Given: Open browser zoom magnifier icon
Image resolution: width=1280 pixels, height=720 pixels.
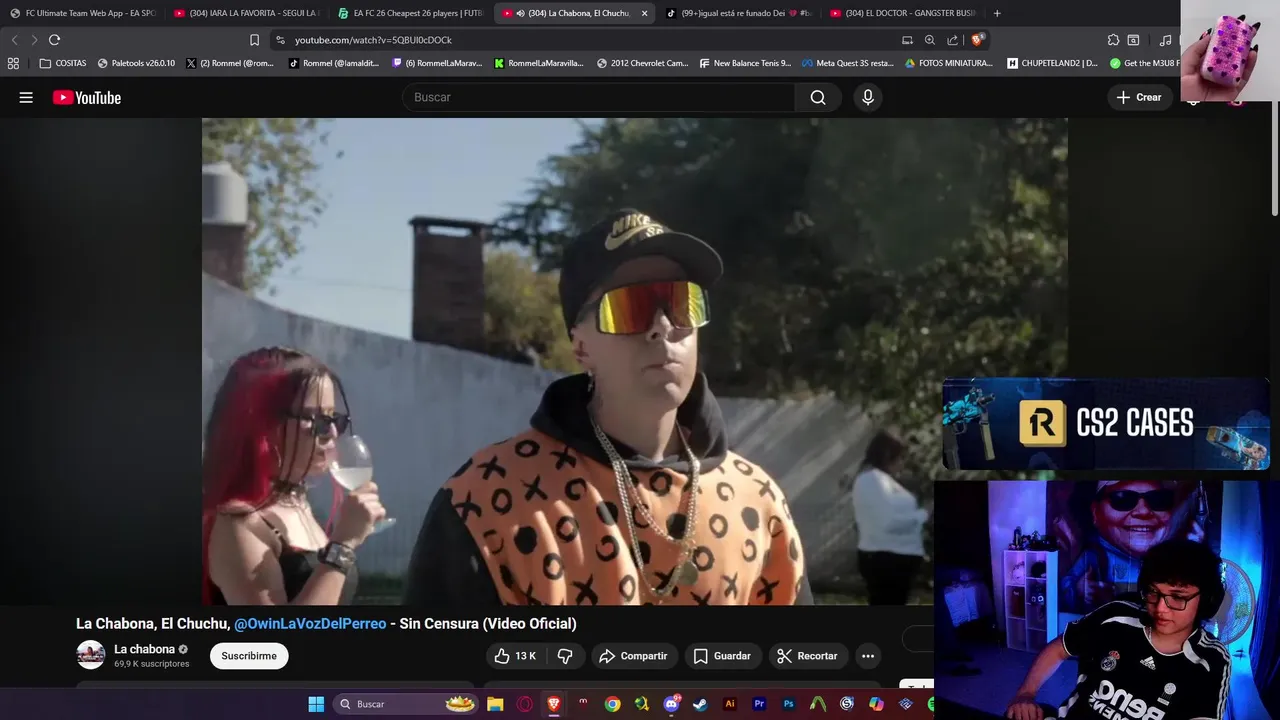Looking at the screenshot, I should point(930,40).
